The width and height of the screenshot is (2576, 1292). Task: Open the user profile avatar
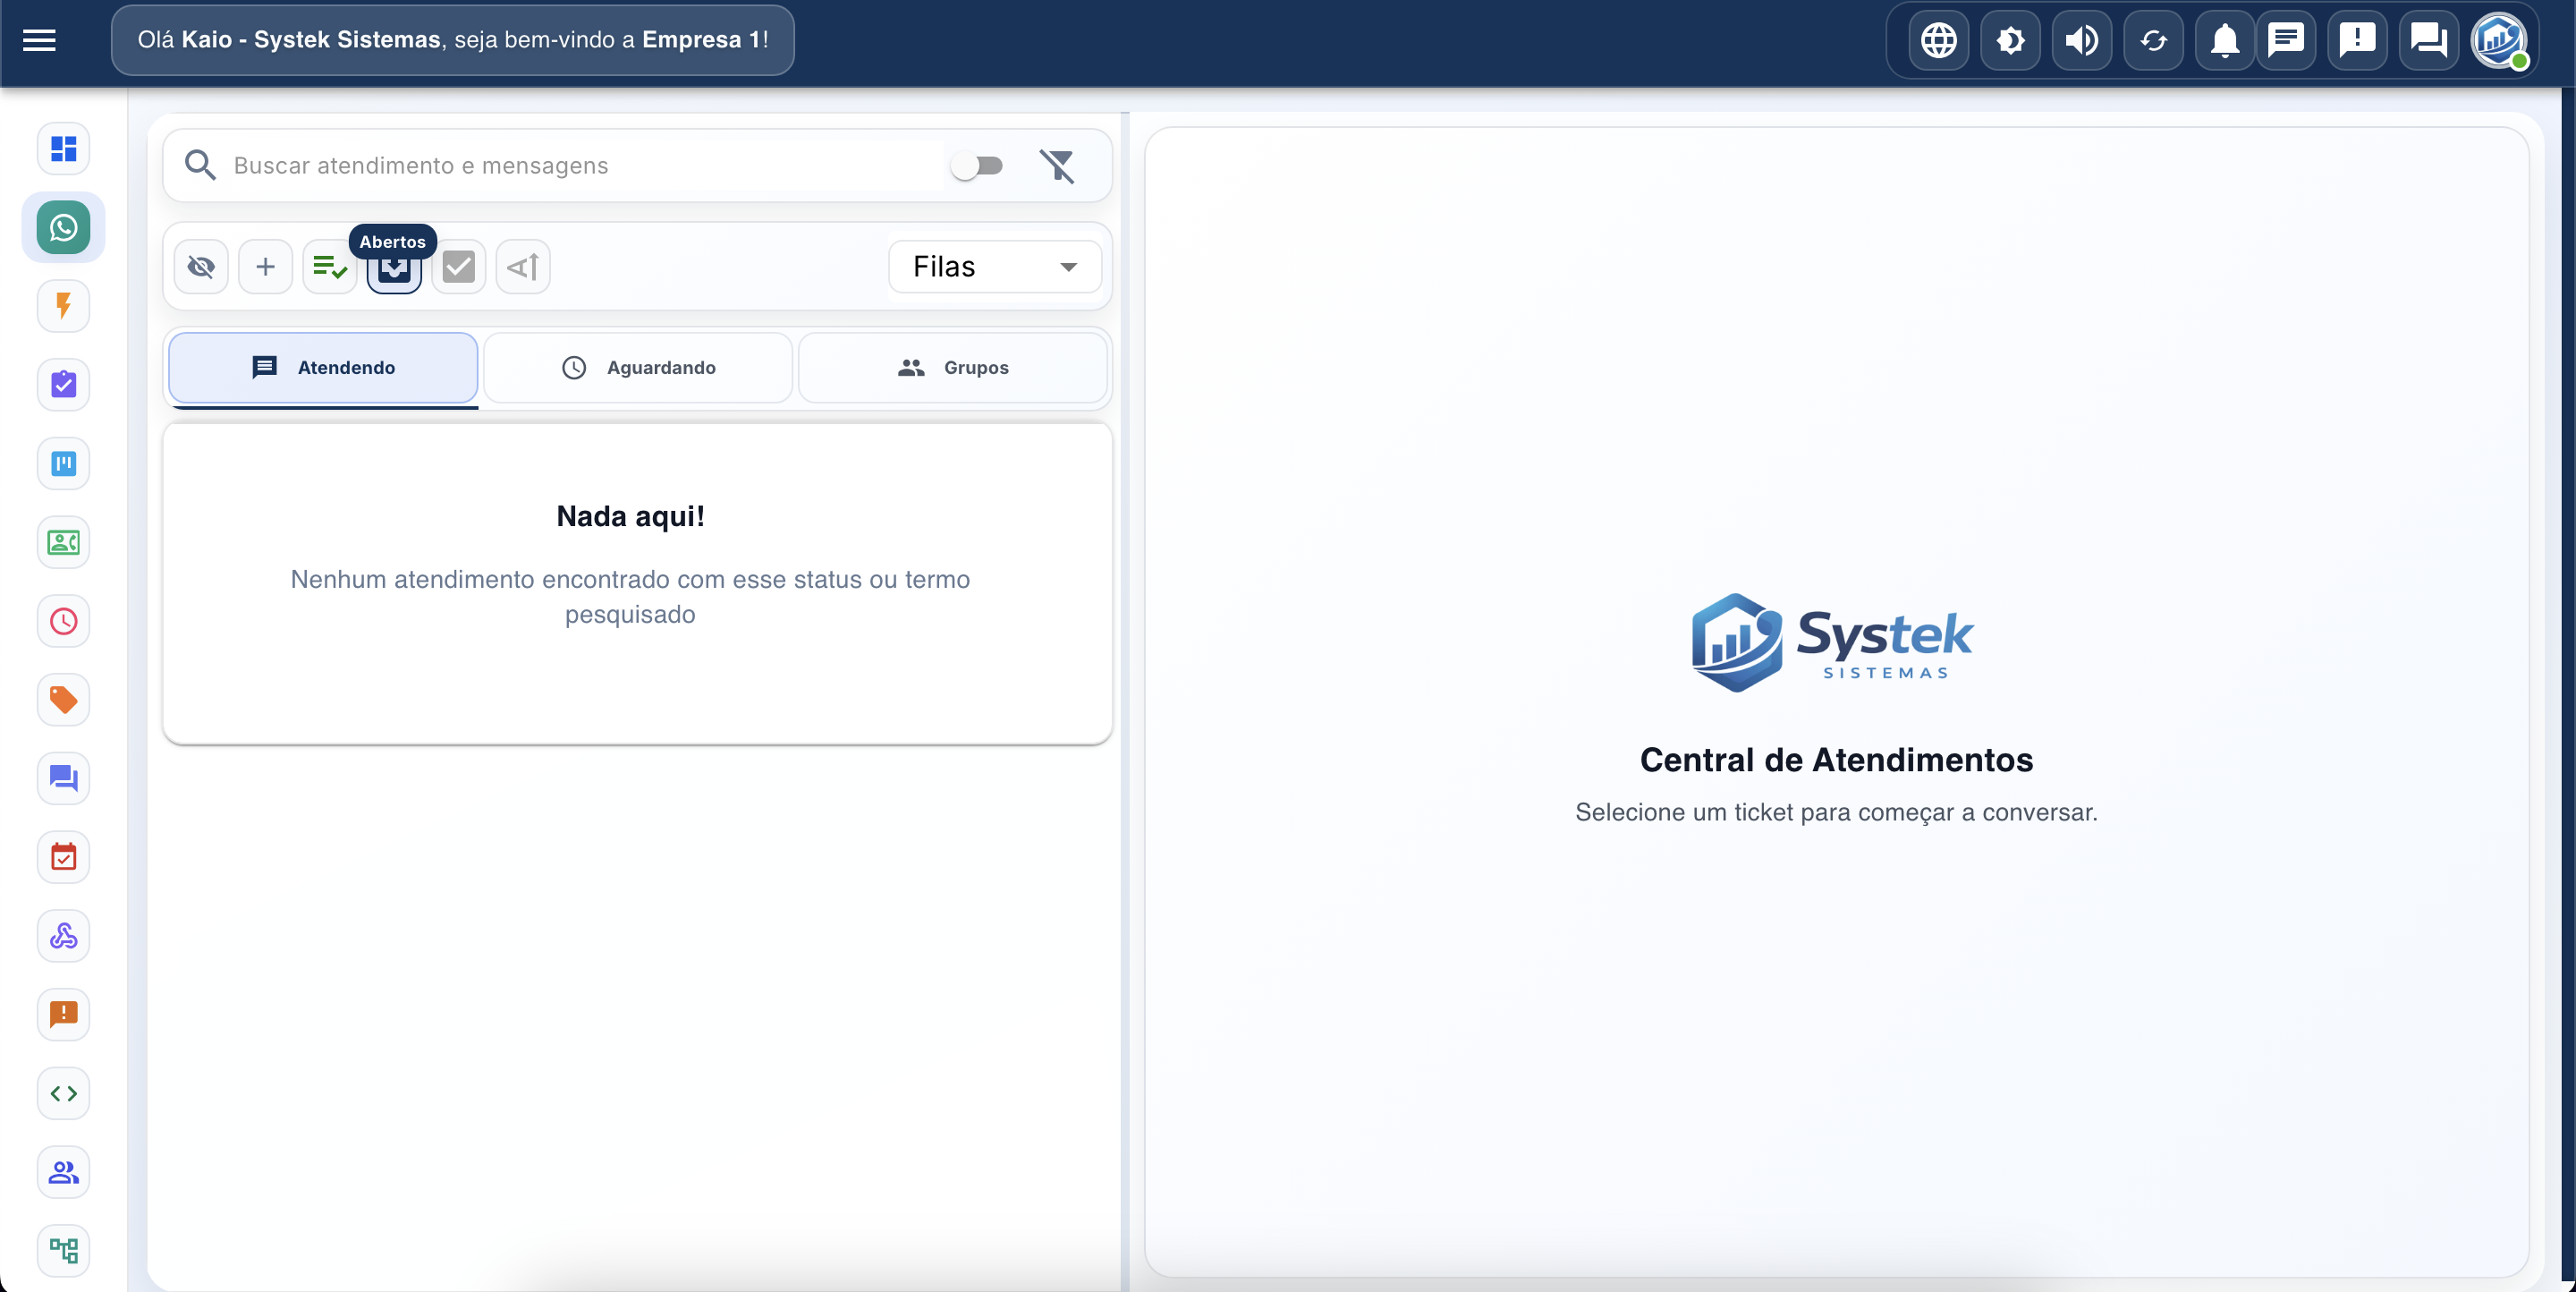2499,40
